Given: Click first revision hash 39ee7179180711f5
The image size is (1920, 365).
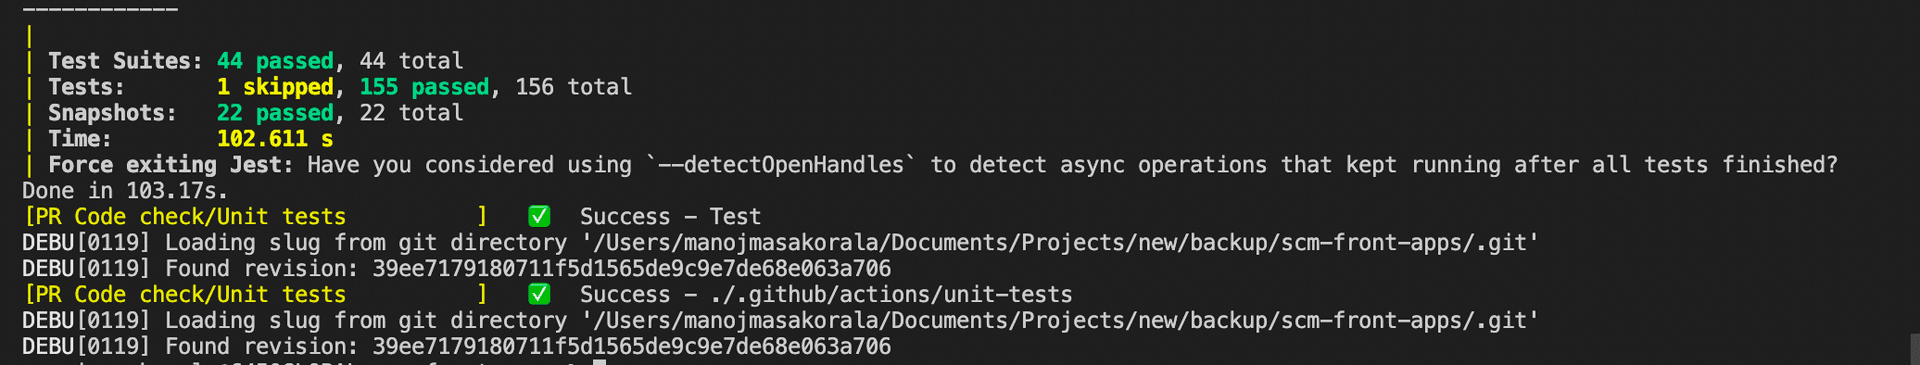Looking at the screenshot, I should pyautogui.click(x=631, y=268).
